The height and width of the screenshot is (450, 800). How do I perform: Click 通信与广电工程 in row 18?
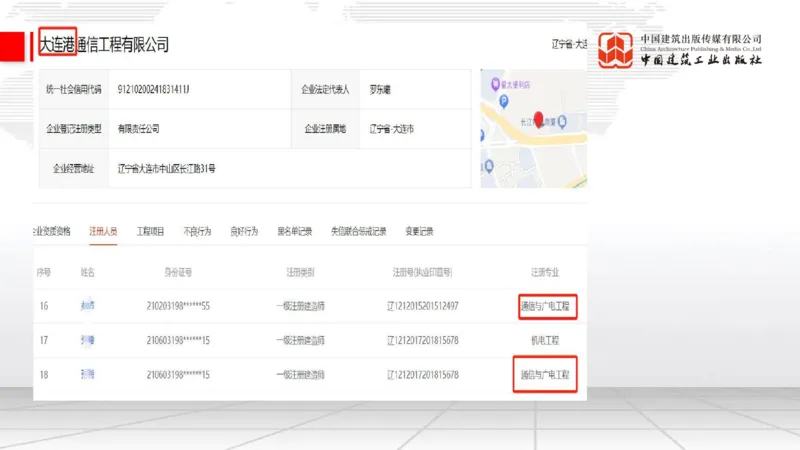[545, 375]
